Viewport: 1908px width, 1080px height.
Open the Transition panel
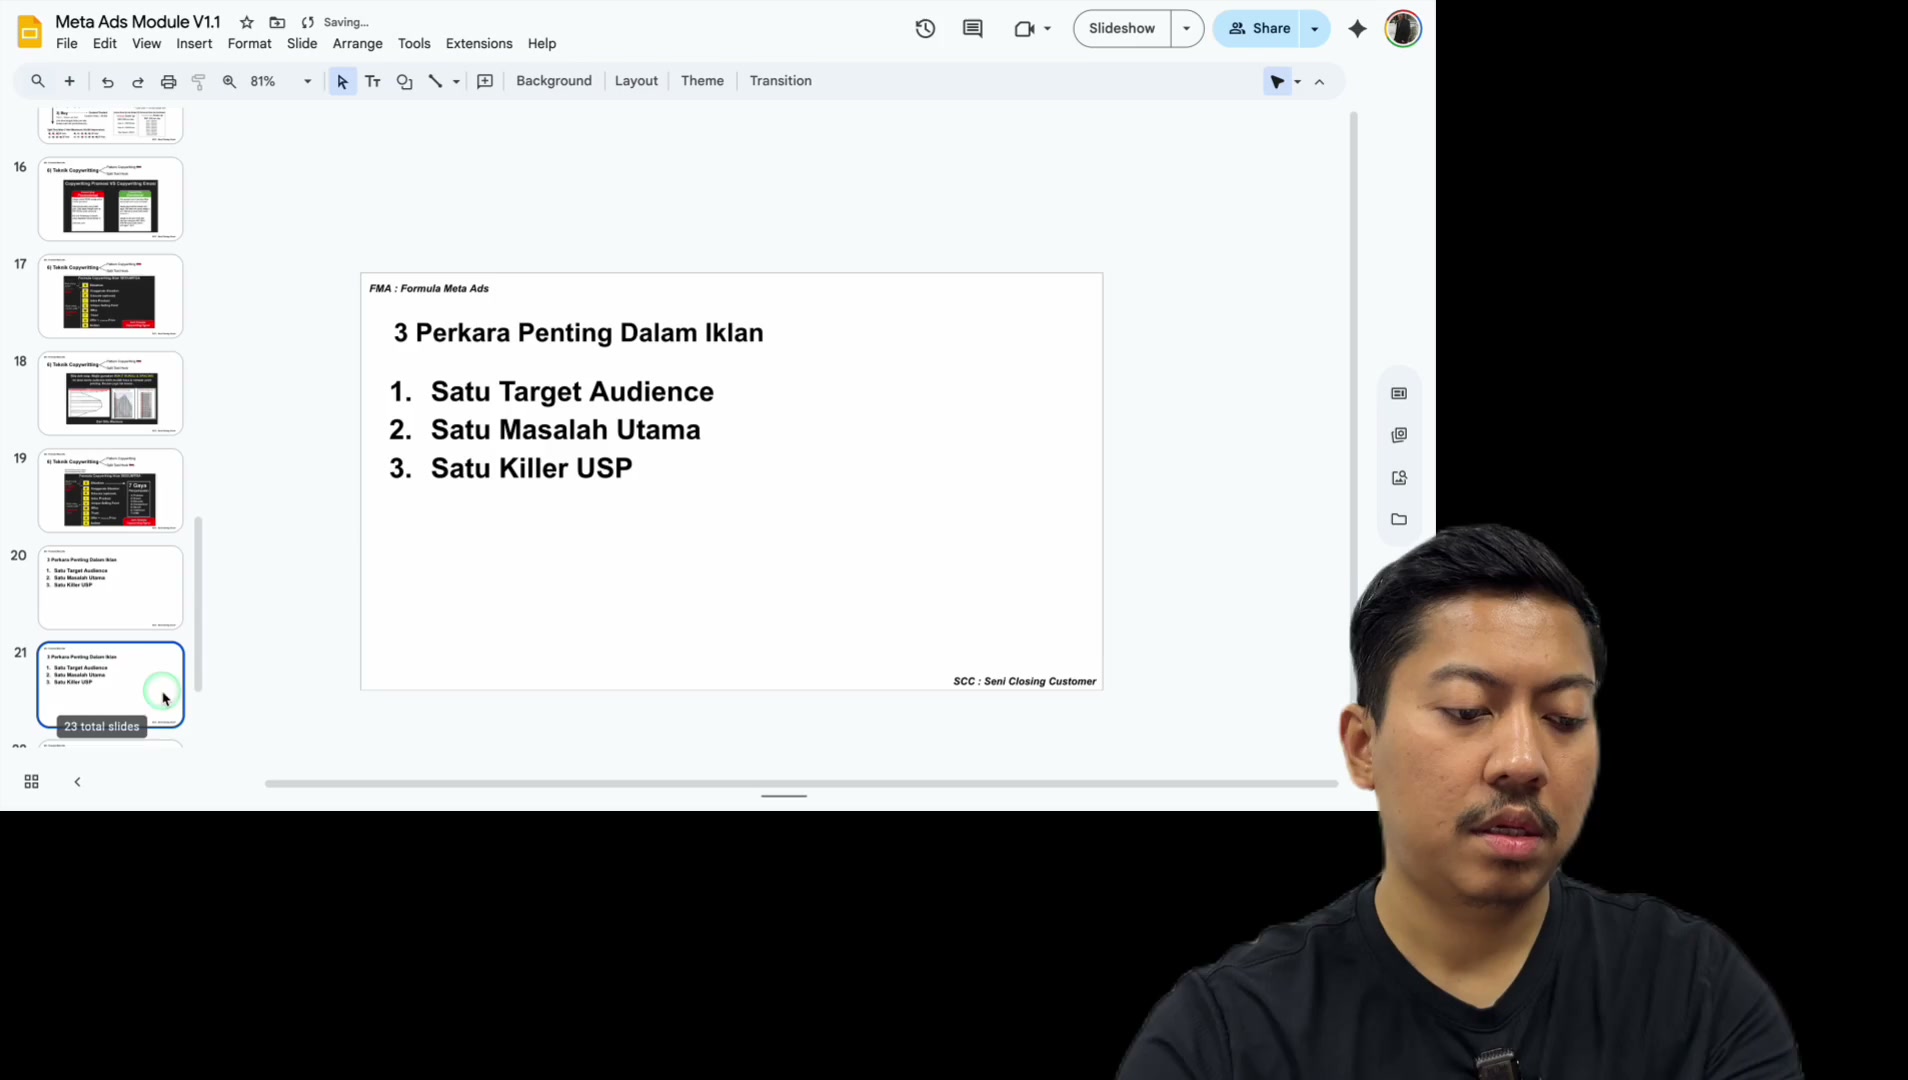point(780,81)
